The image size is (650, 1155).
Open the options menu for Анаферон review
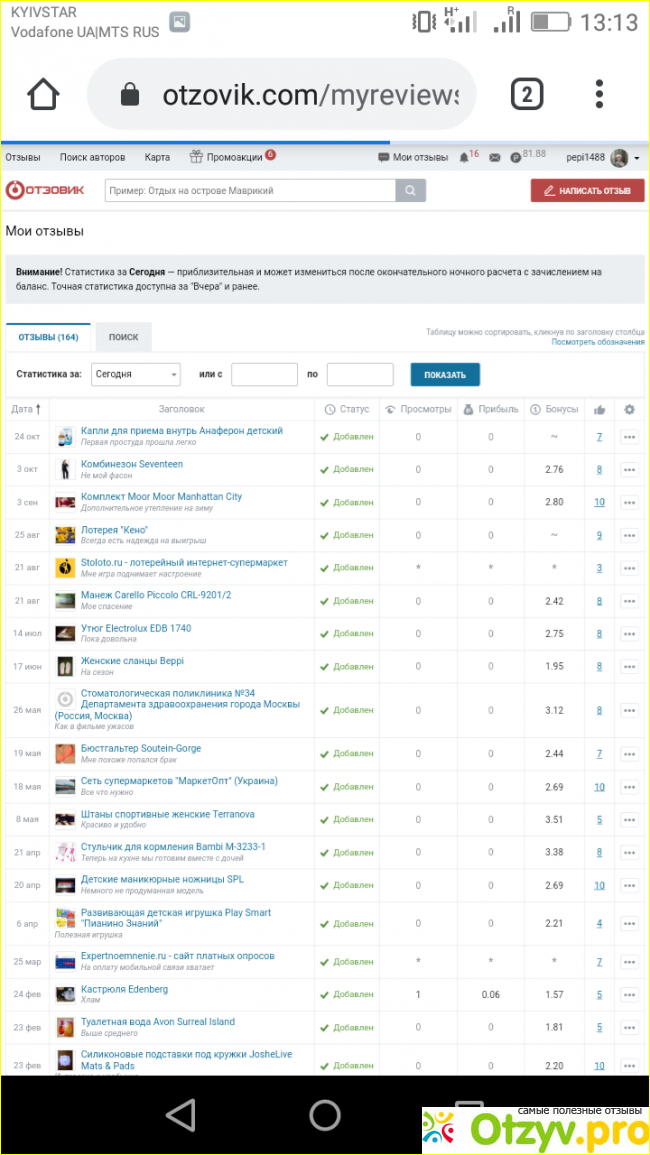629,437
